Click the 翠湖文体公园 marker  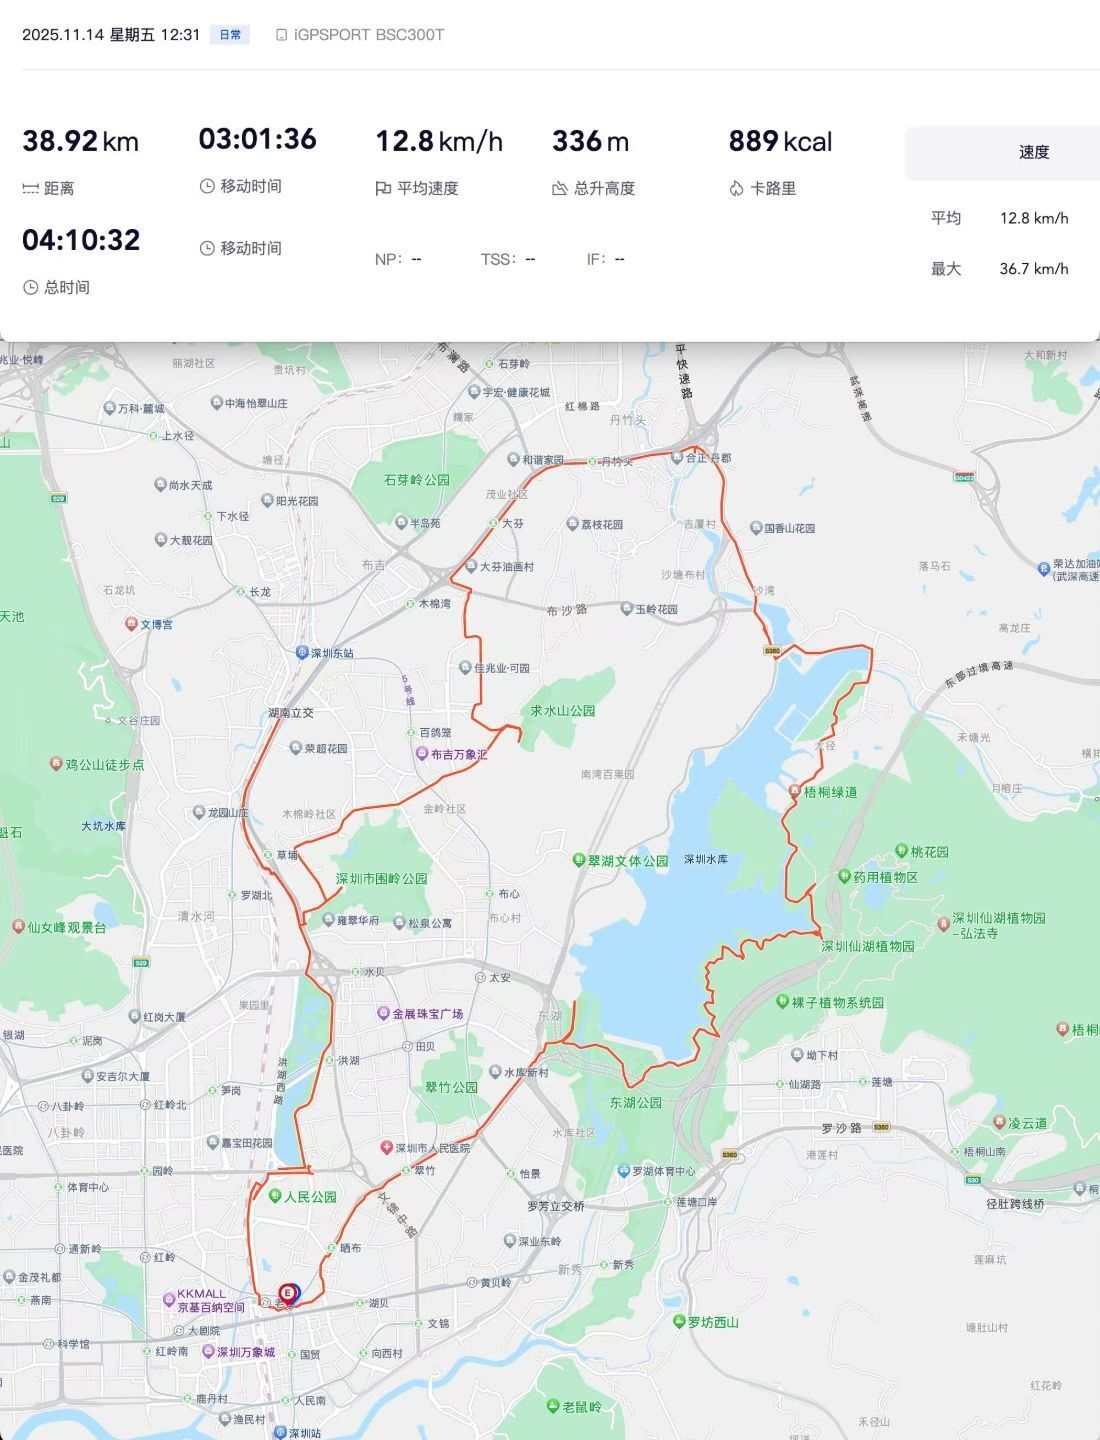[x=579, y=860]
